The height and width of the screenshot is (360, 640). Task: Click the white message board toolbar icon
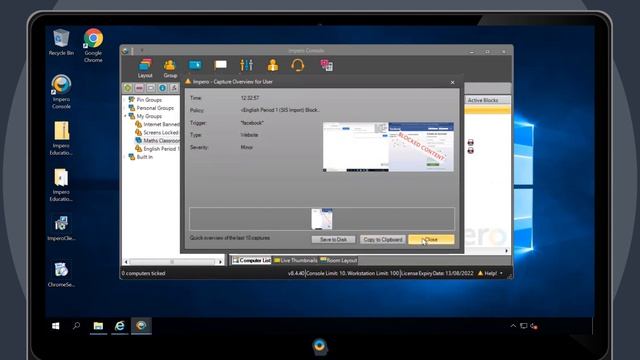click(x=220, y=65)
